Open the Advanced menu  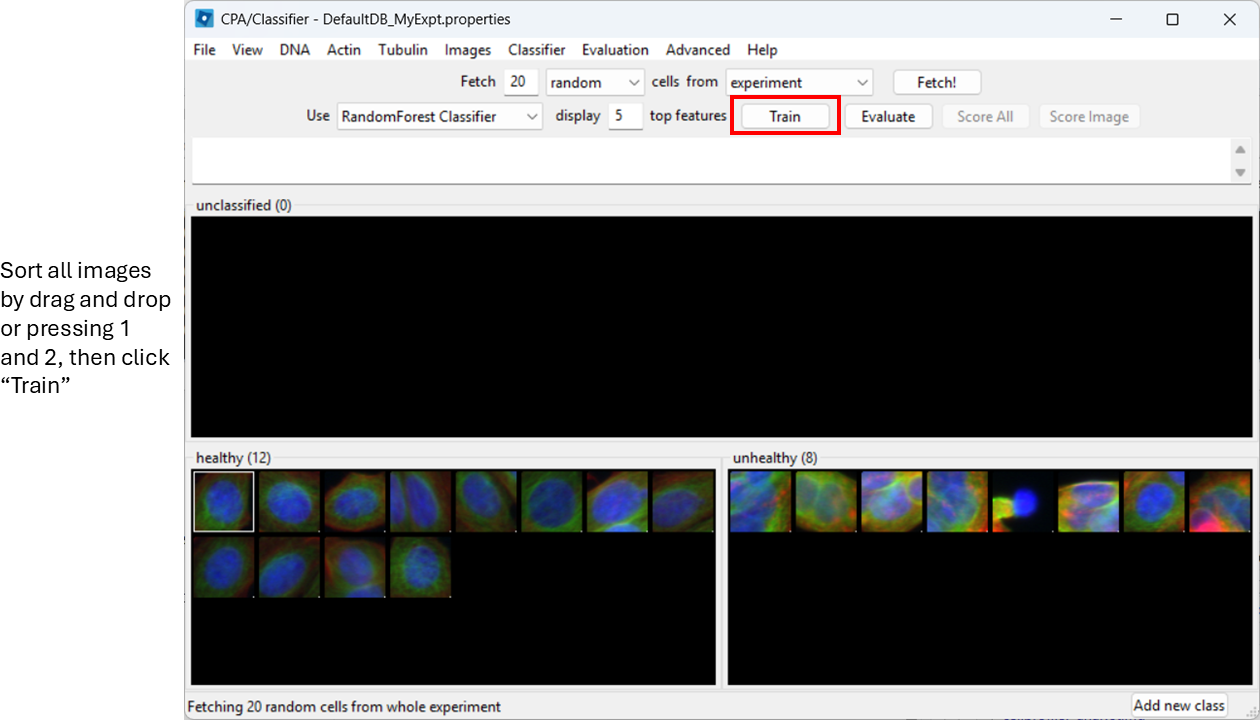click(x=697, y=49)
